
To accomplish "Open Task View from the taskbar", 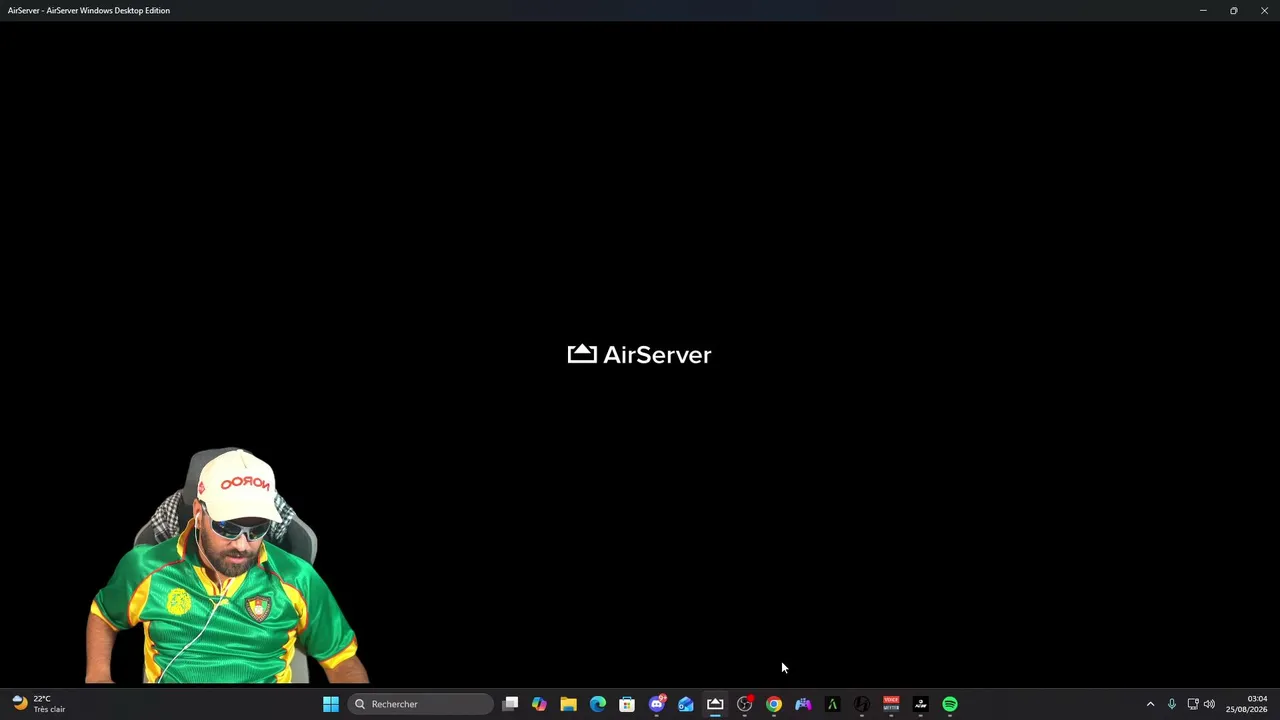I will (510, 704).
